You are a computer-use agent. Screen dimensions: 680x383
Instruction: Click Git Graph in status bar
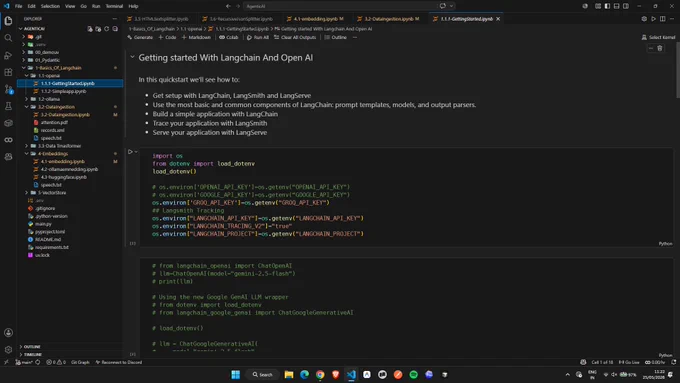(x=80, y=362)
